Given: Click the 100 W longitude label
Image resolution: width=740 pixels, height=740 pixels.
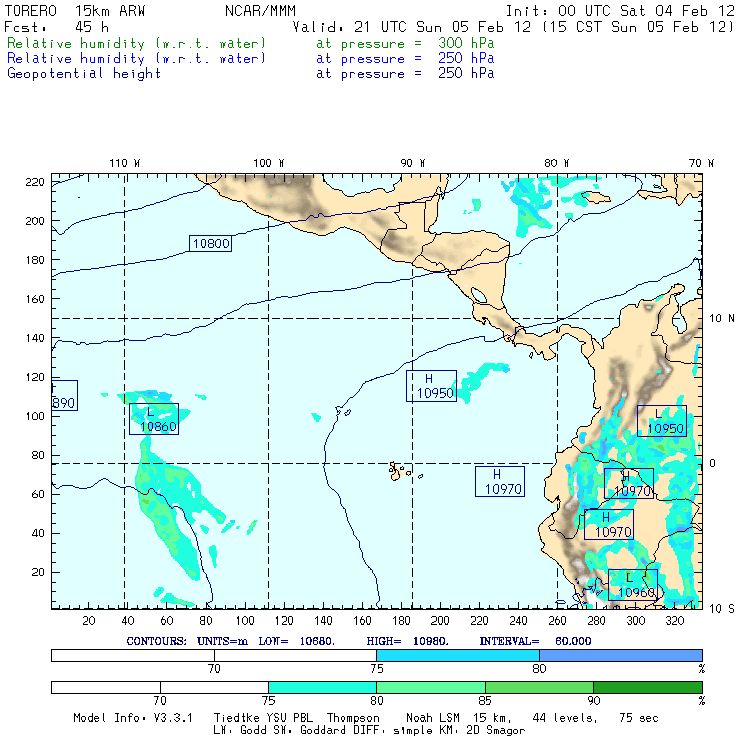Looking at the screenshot, I should click(x=269, y=163).
